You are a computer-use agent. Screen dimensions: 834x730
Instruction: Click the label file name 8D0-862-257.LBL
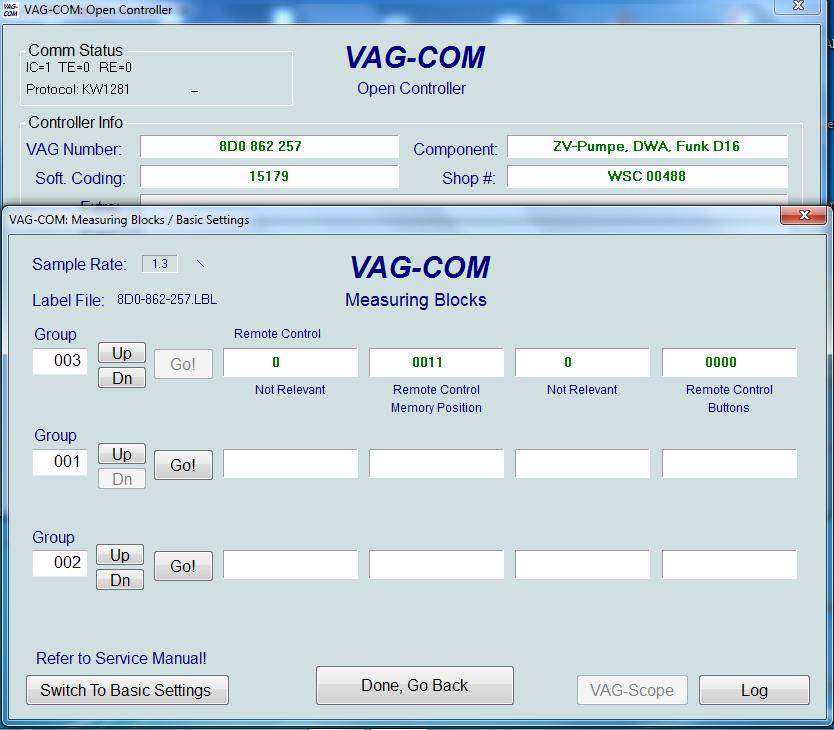coord(167,300)
